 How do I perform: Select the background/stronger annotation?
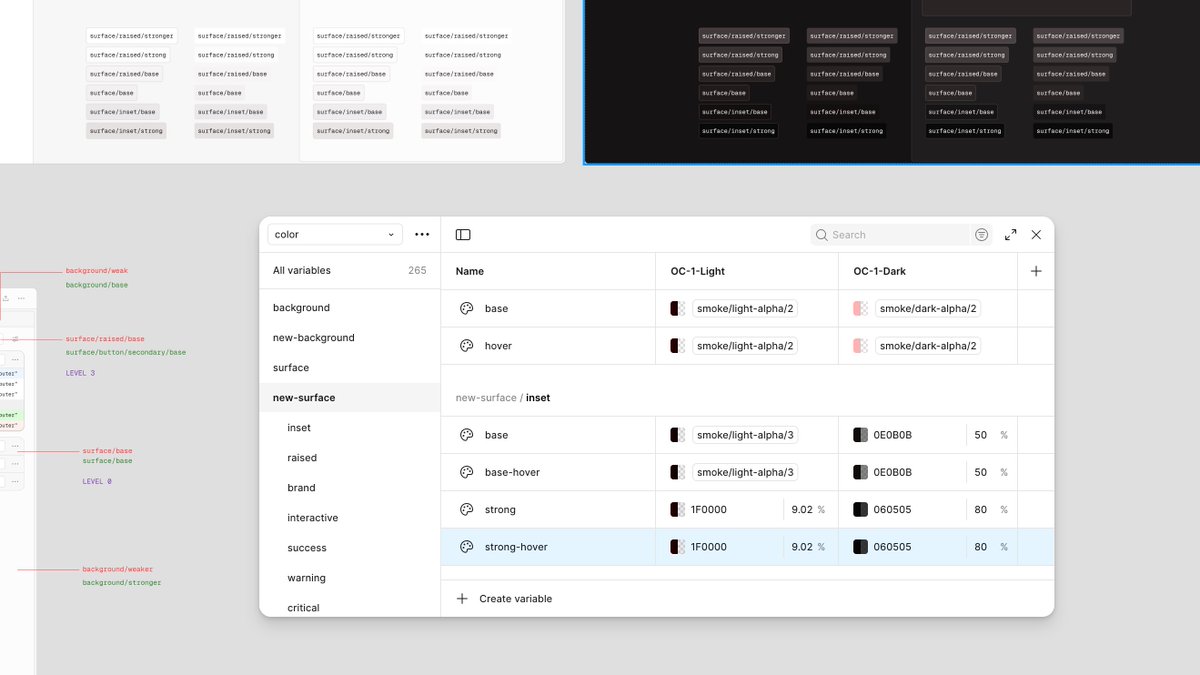click(122, 583)
